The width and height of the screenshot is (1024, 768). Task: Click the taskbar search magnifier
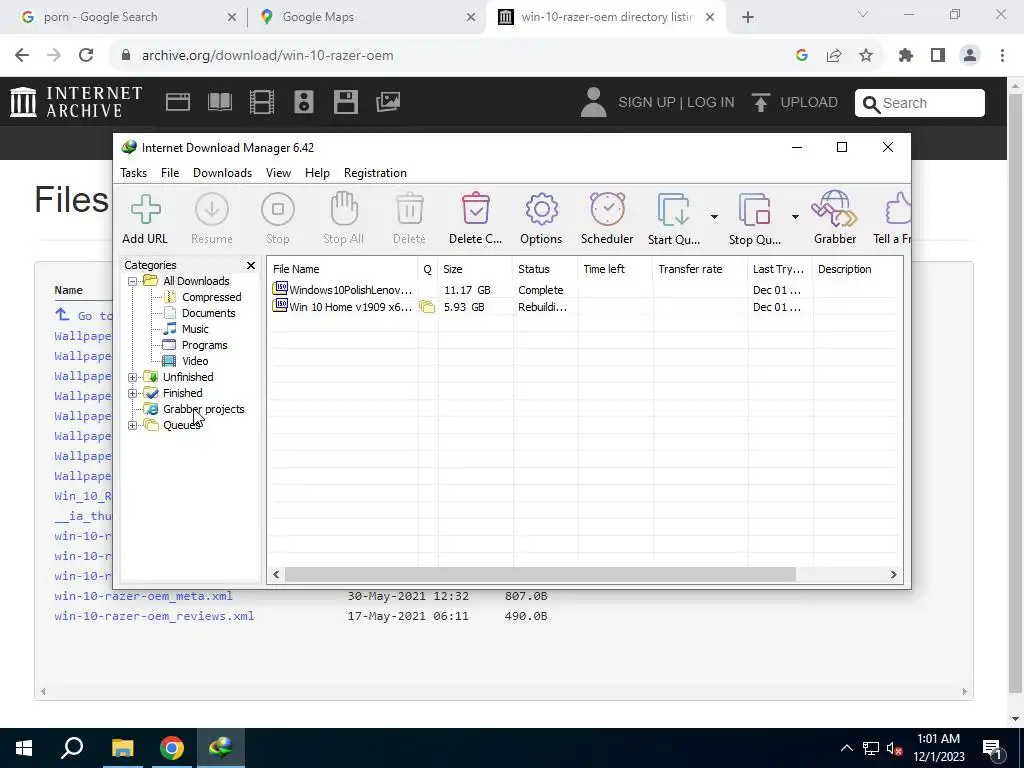click(x=72, y=748)
